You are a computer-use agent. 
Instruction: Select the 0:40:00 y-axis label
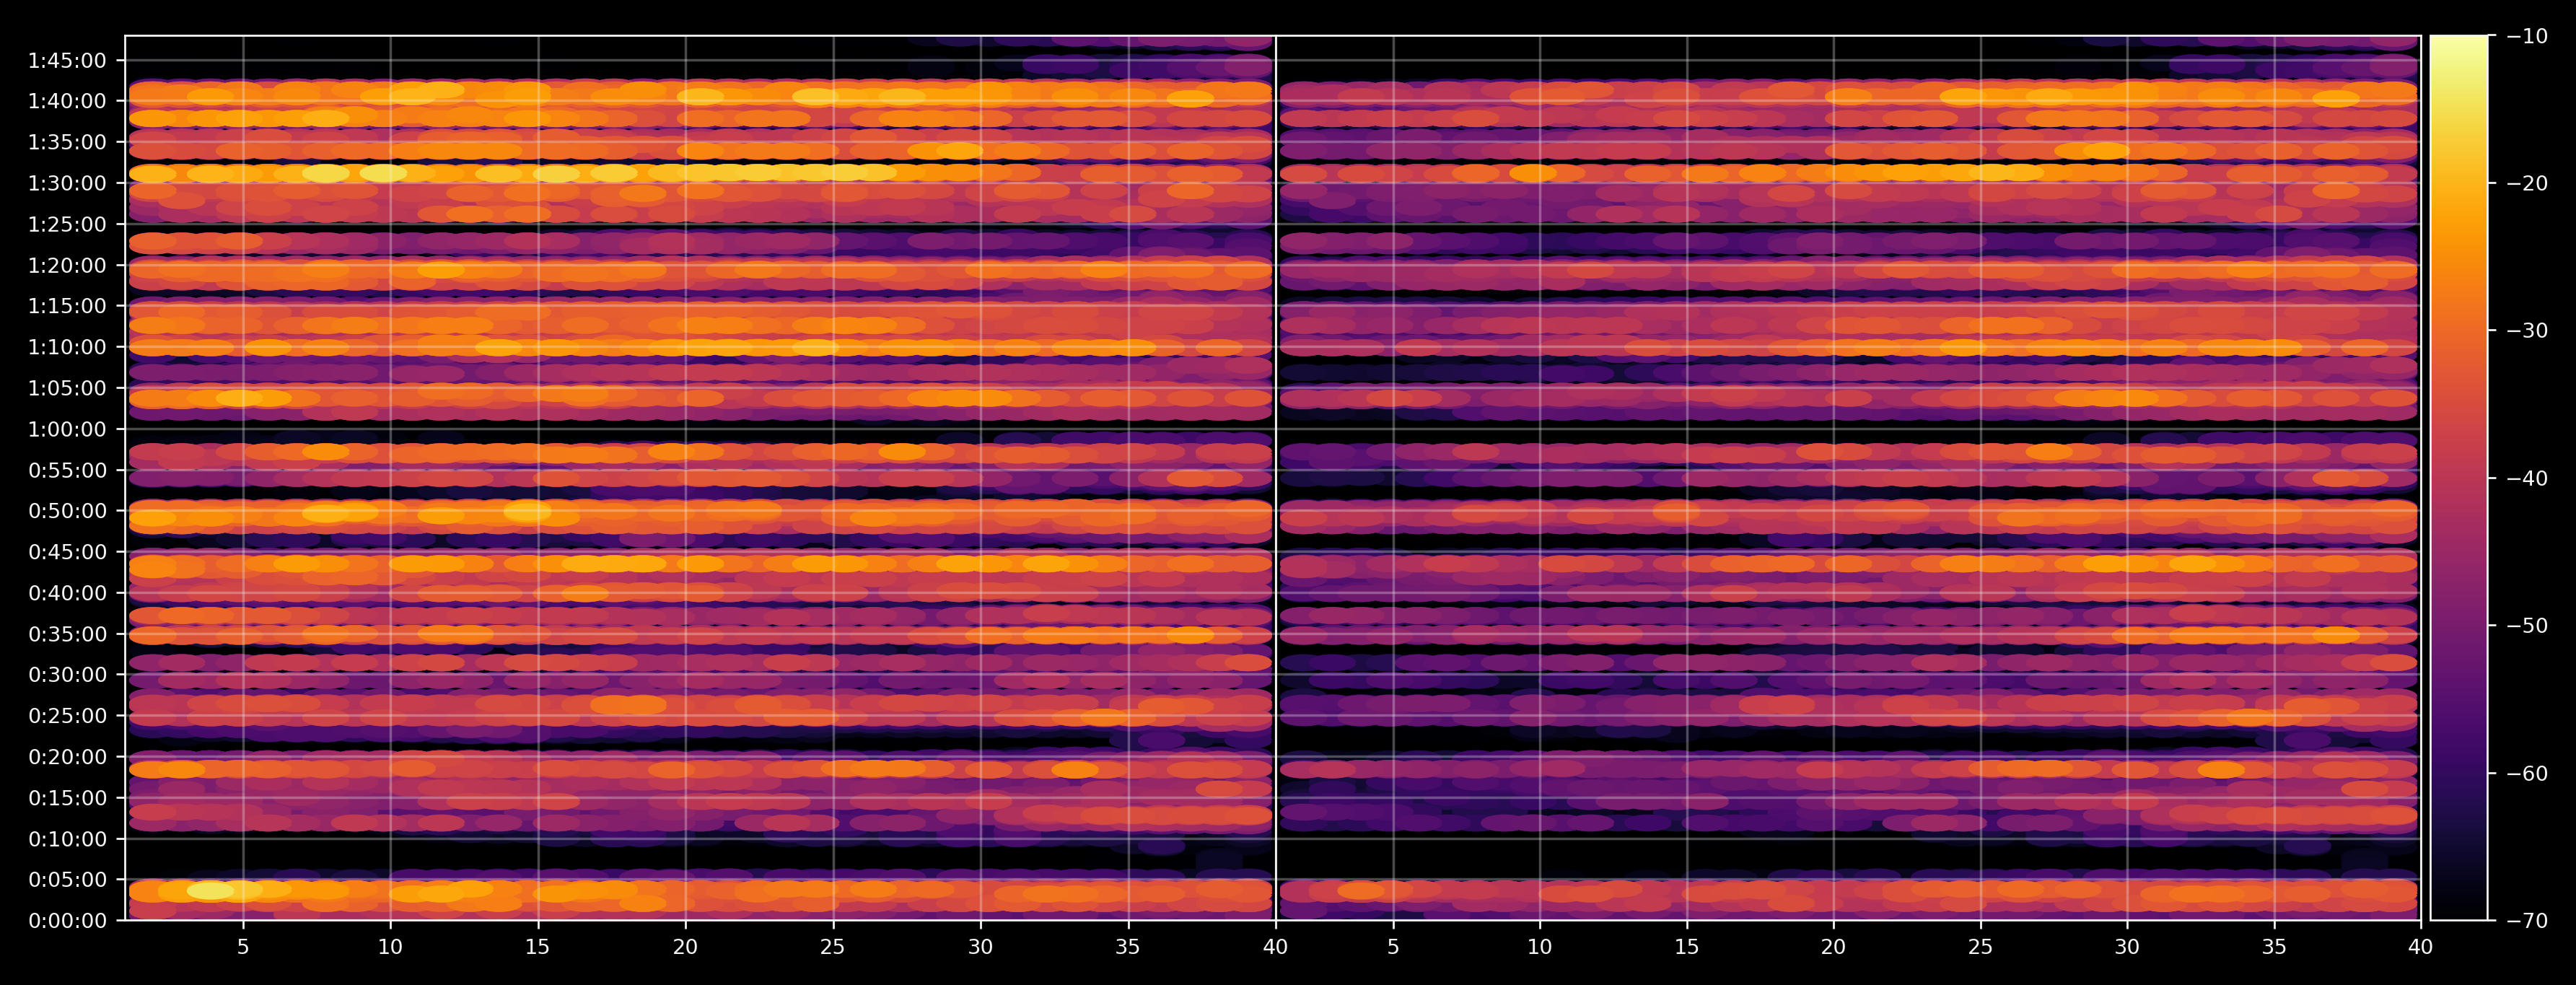[67, 593]
